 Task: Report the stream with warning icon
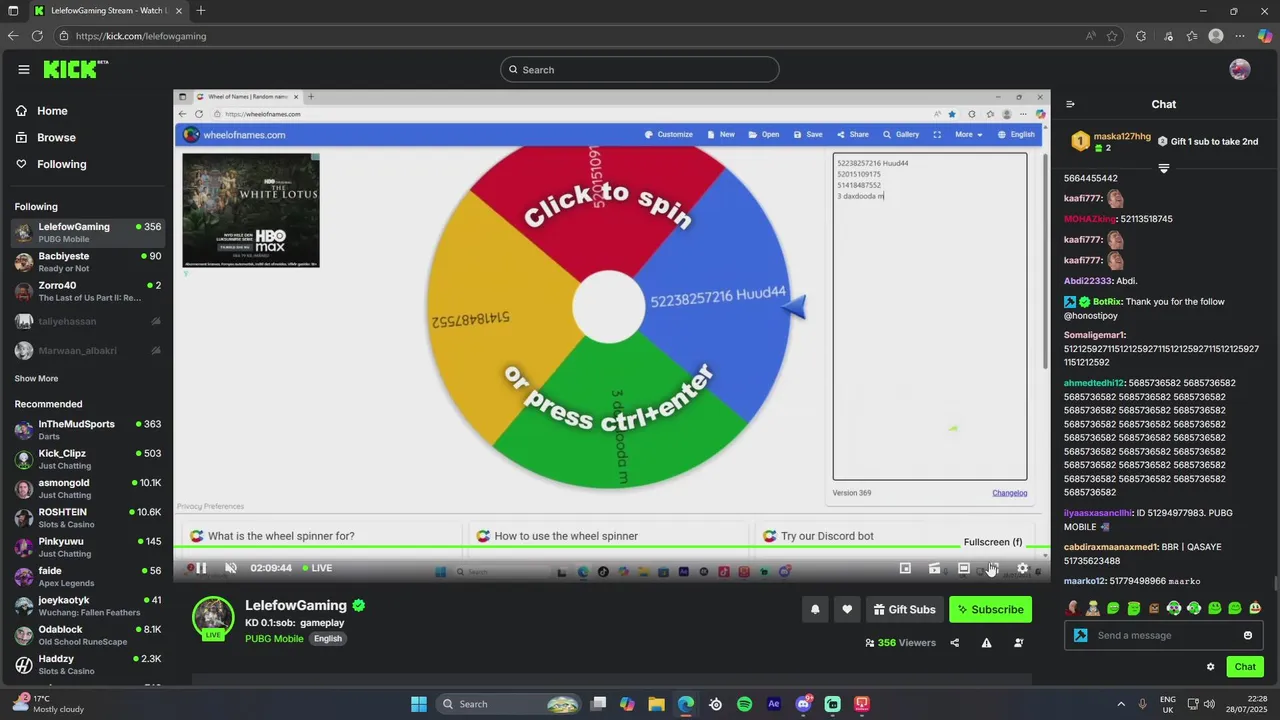986,643
